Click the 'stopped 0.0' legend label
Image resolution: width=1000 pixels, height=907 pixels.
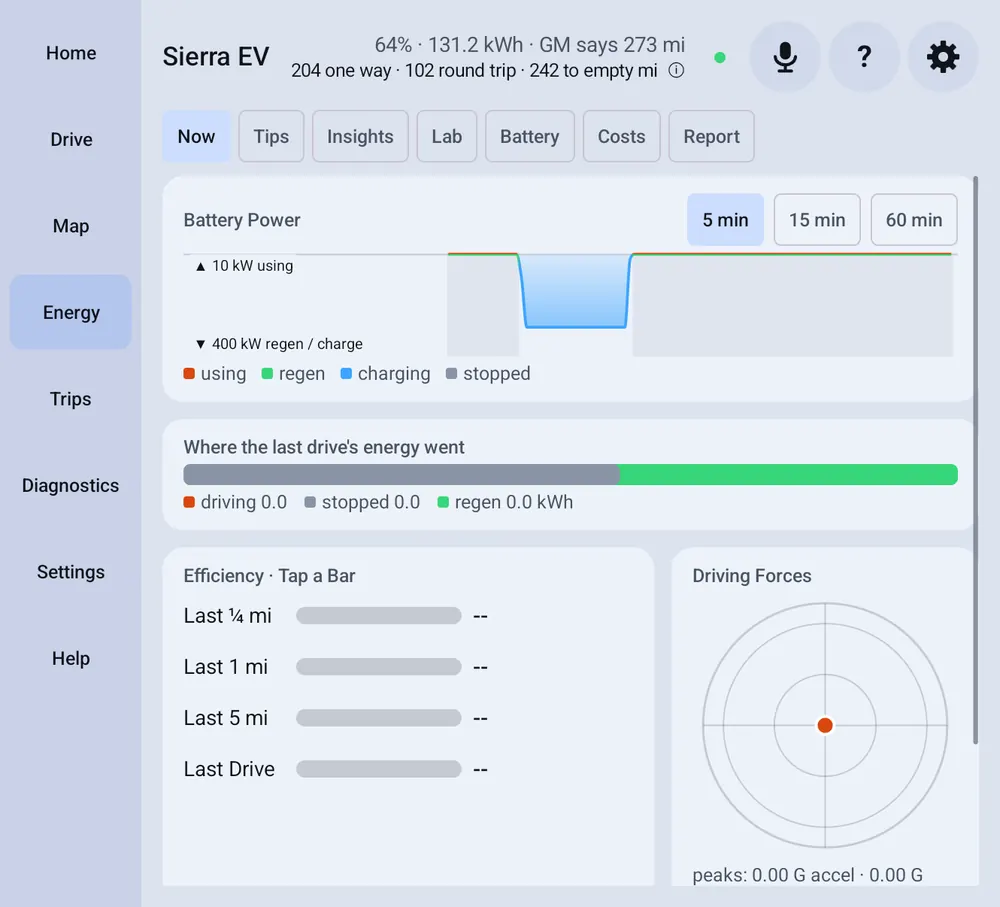[x=371, y=503]
